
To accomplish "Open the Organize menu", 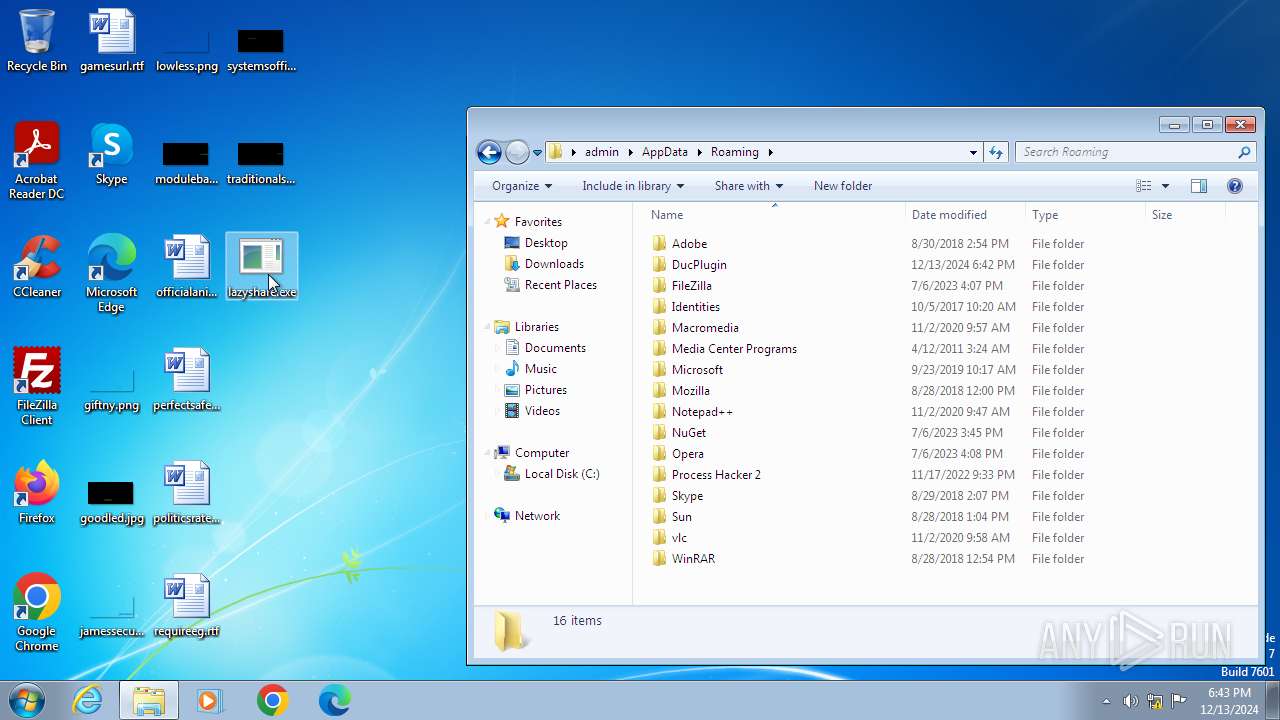I will [x=522, y=186].
